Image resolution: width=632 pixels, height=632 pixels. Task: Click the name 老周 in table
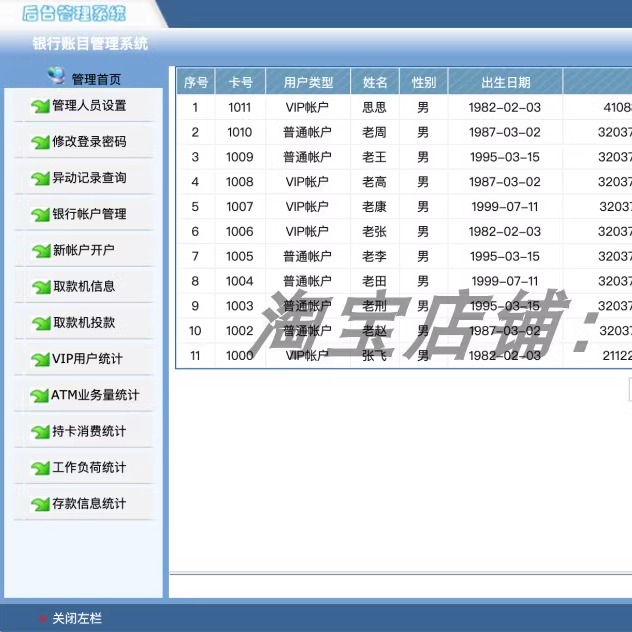(x=374, y=132)
